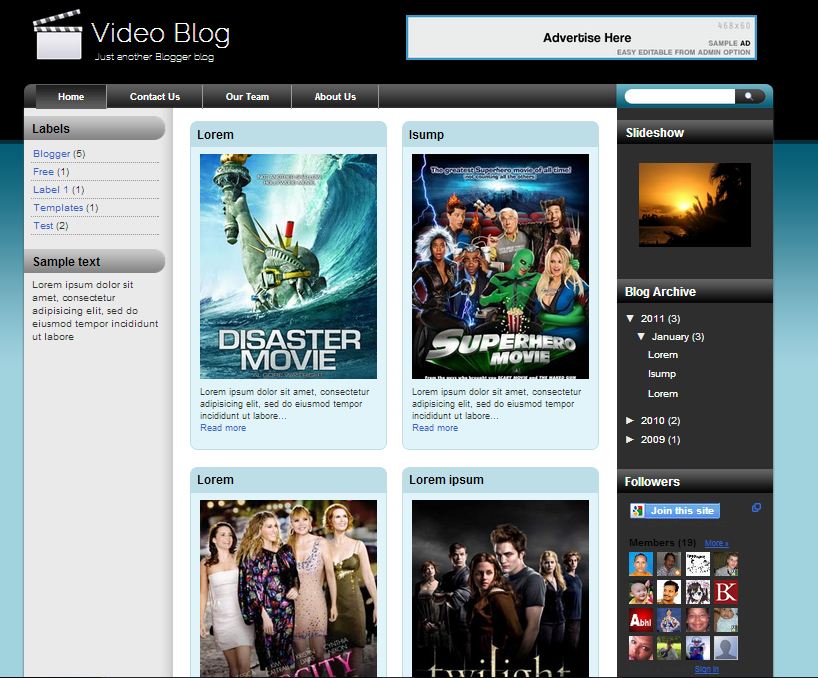The width and height of the screenshot is (818, 678).
Task: Open the Lorem ipsum post title
Action: coord(446,480)
